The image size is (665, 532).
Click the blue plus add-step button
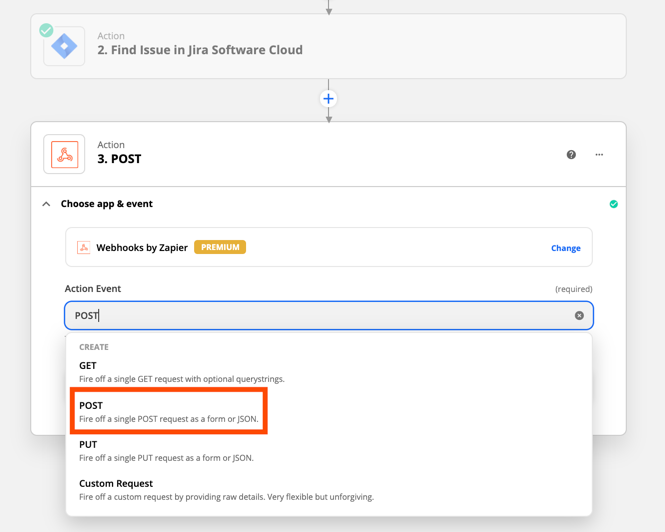328,99
